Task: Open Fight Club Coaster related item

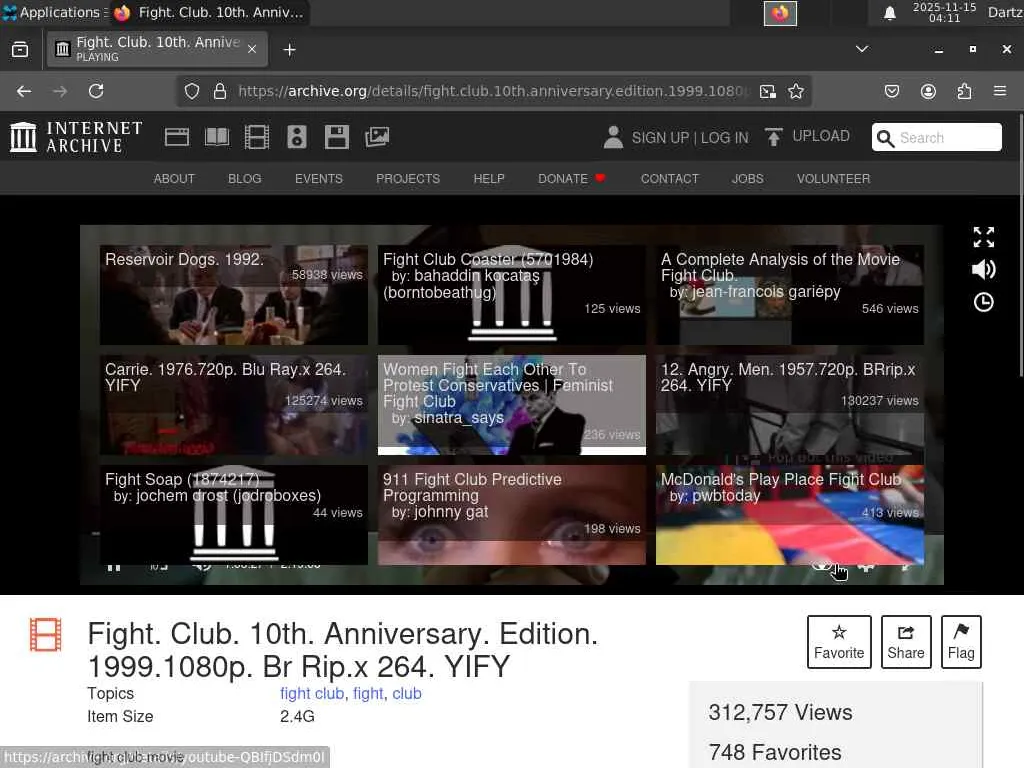Action: point(511,295)
